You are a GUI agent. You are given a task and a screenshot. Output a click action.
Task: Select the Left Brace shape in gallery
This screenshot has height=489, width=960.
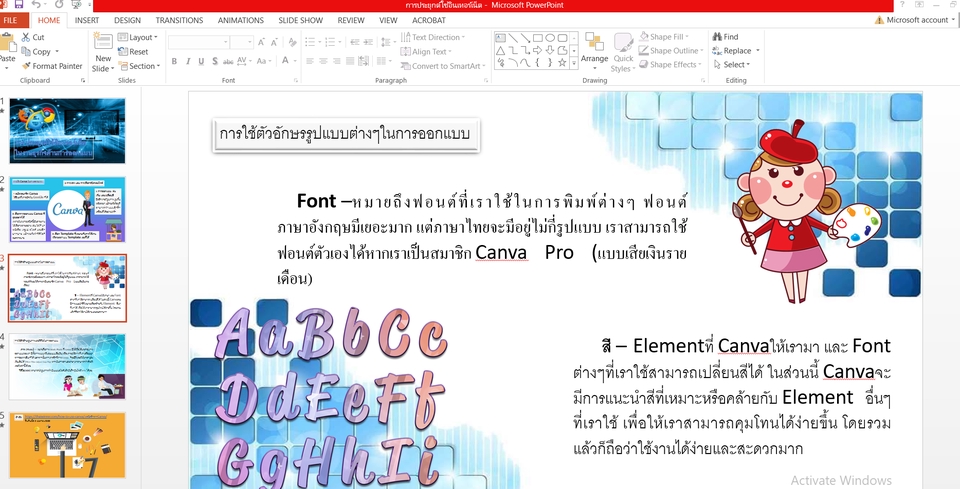coord(538,62)
